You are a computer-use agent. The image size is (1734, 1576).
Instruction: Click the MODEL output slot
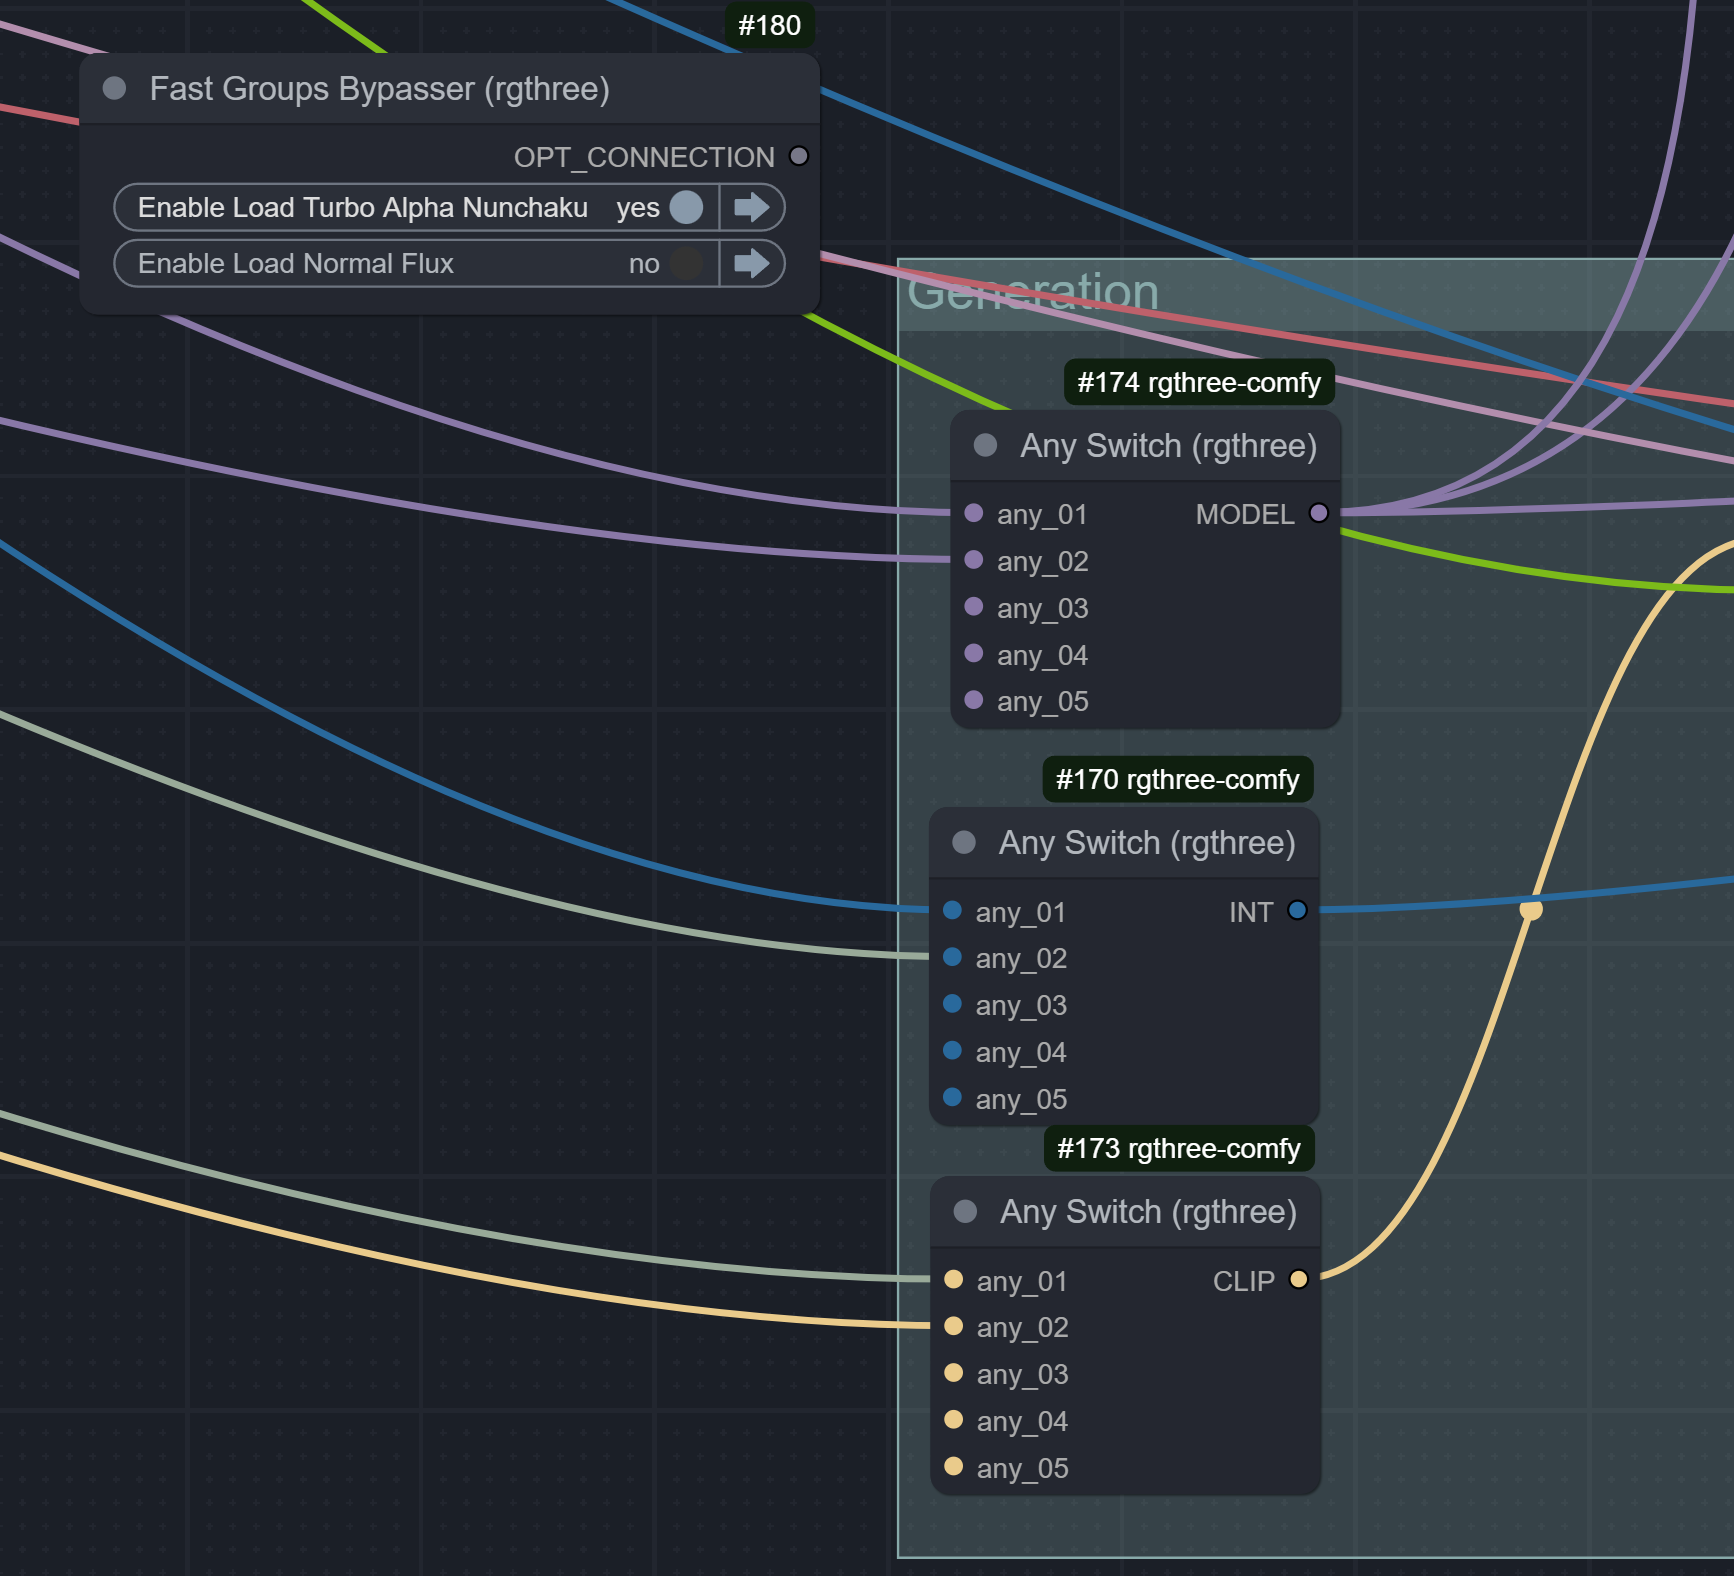click(x=1319, y=513)
